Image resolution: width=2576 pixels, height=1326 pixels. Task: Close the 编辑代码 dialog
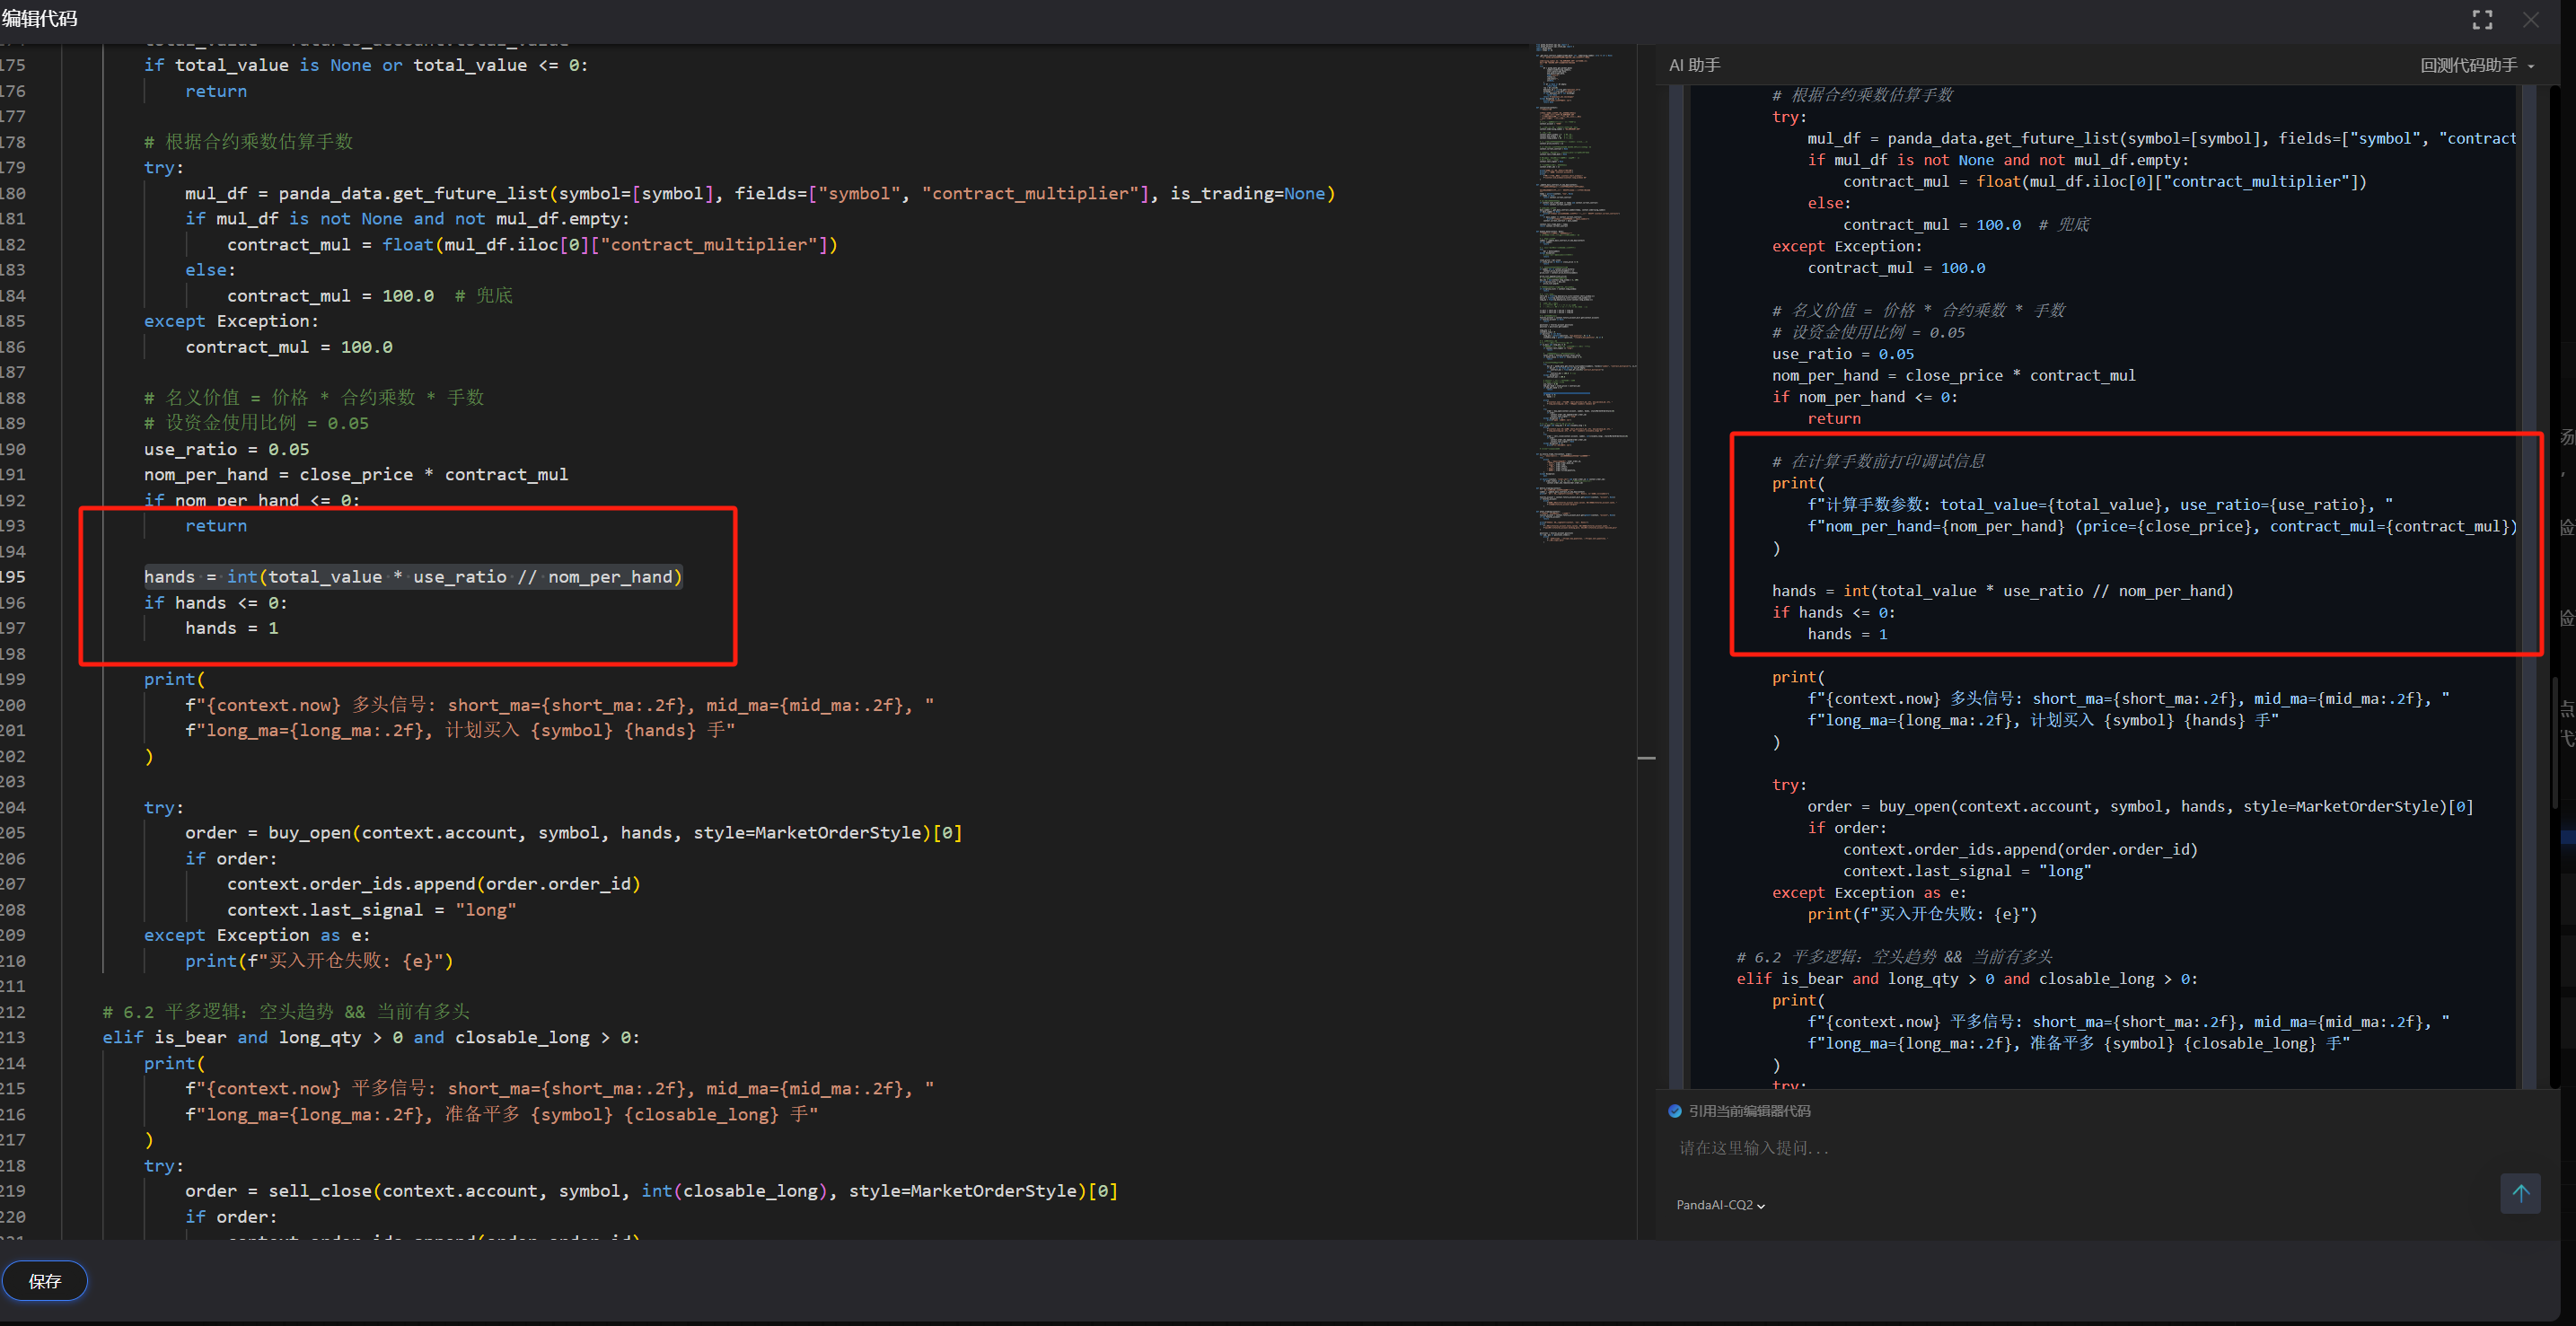point(2531,20)
